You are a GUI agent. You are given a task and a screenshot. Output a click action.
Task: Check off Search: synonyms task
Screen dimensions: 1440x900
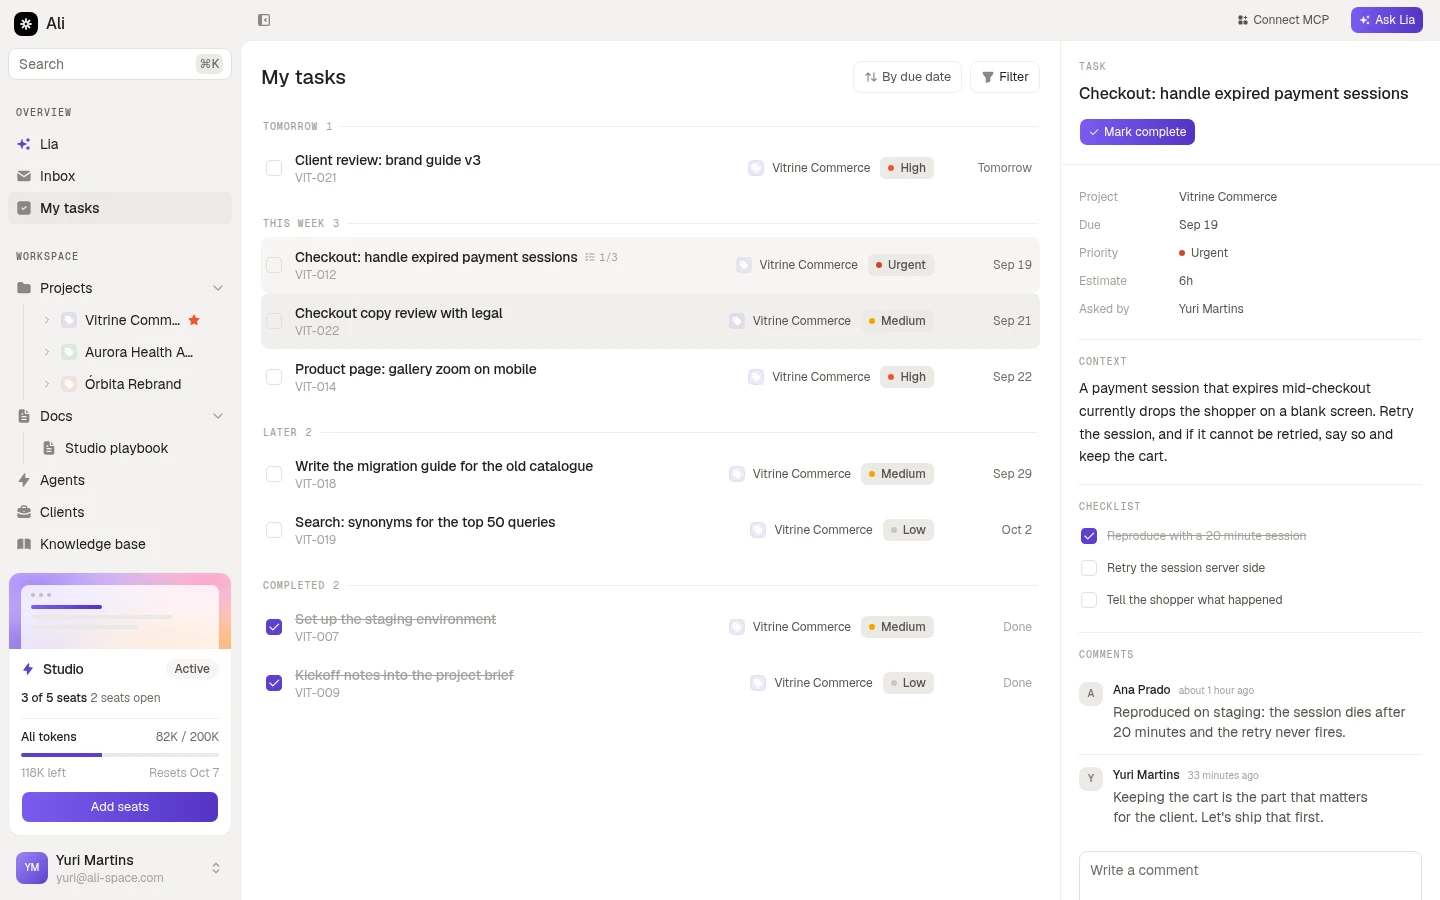(x=274, y=530)
